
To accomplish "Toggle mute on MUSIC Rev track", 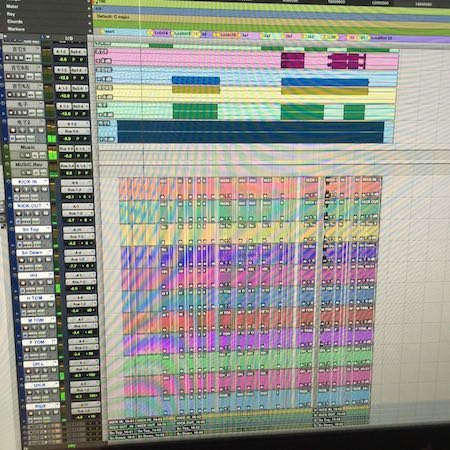I will point(29,172).
